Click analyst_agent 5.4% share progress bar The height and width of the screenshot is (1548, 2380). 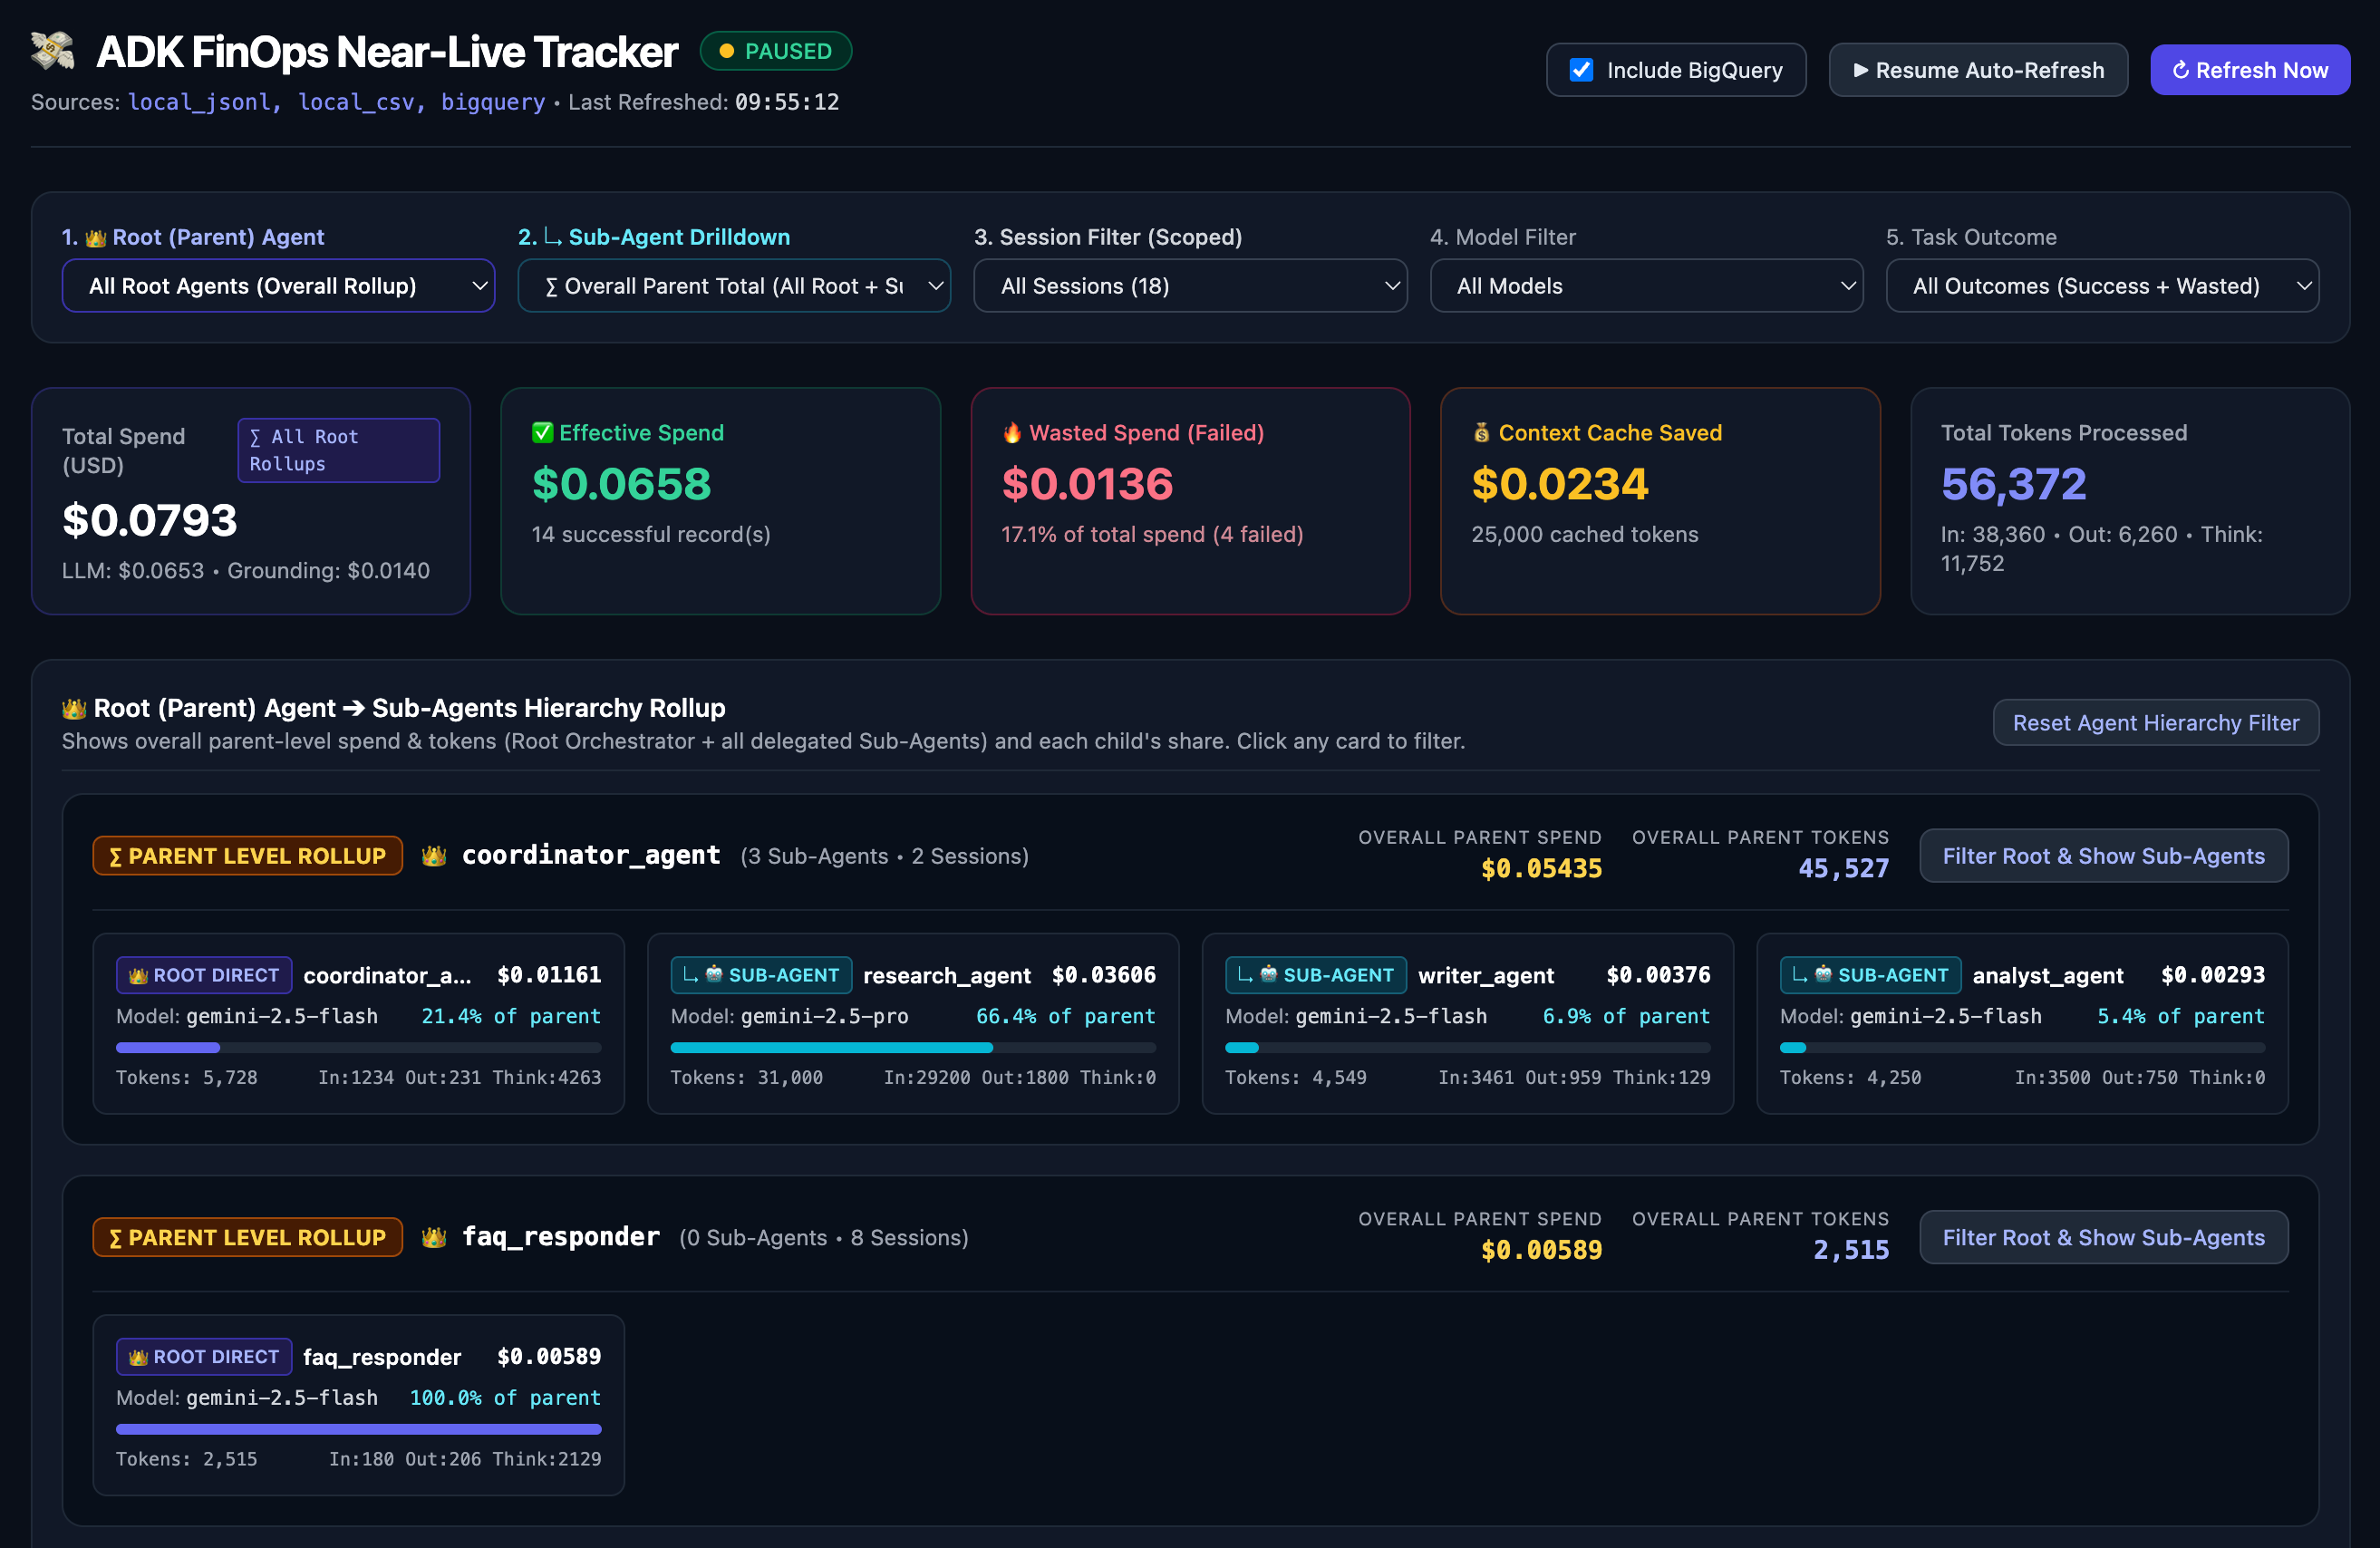2022,1048
